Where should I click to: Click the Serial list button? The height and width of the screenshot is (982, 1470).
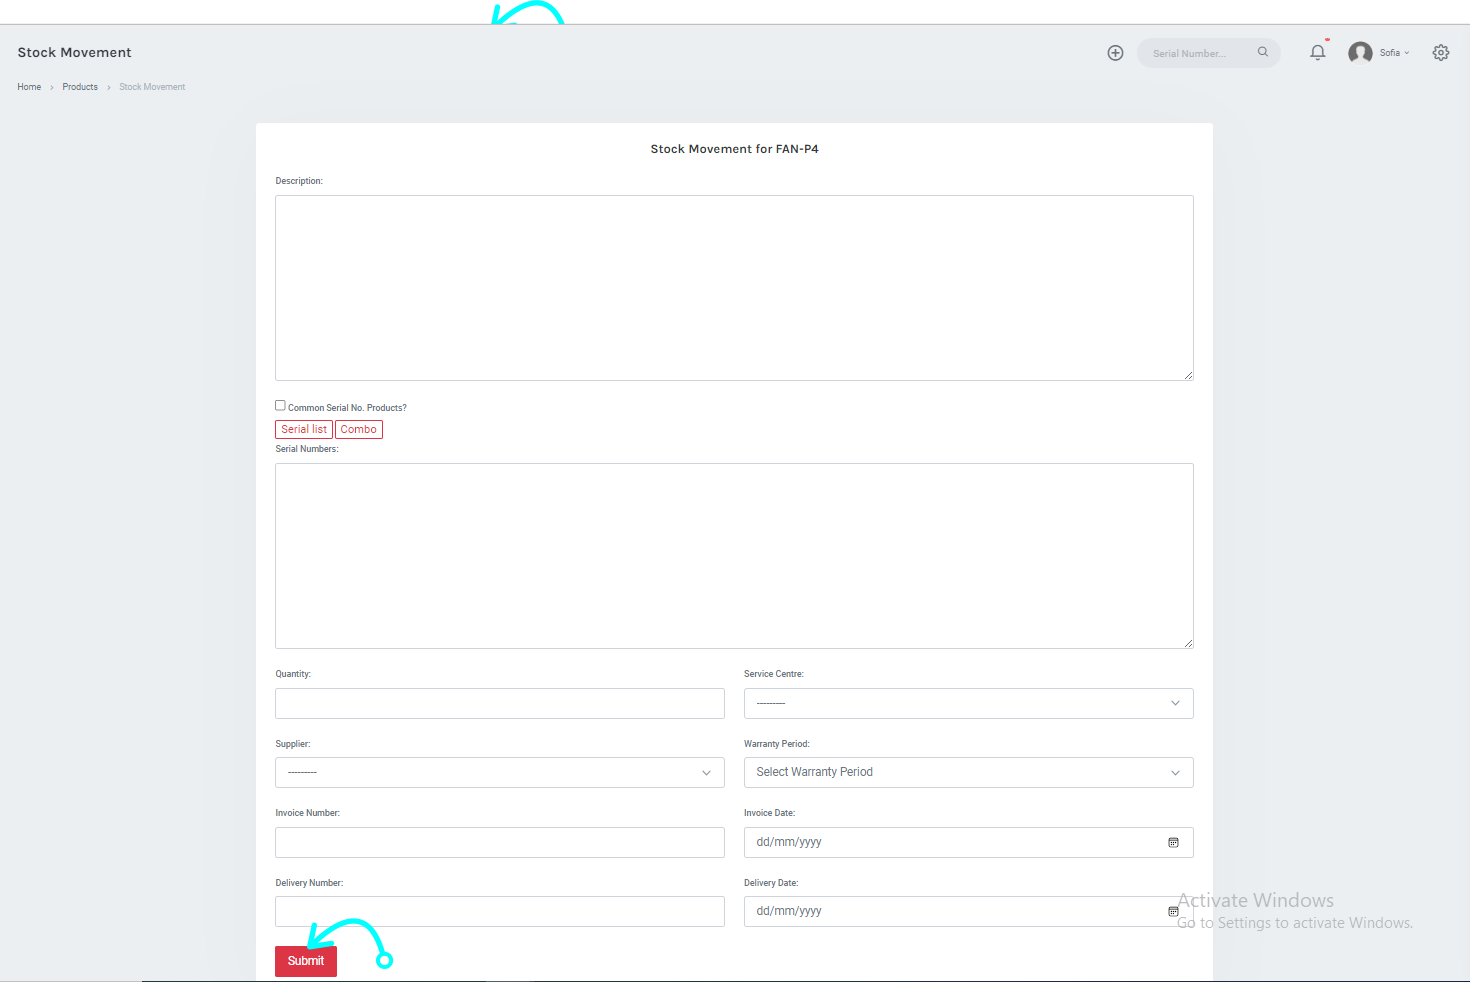coord(304,429)
